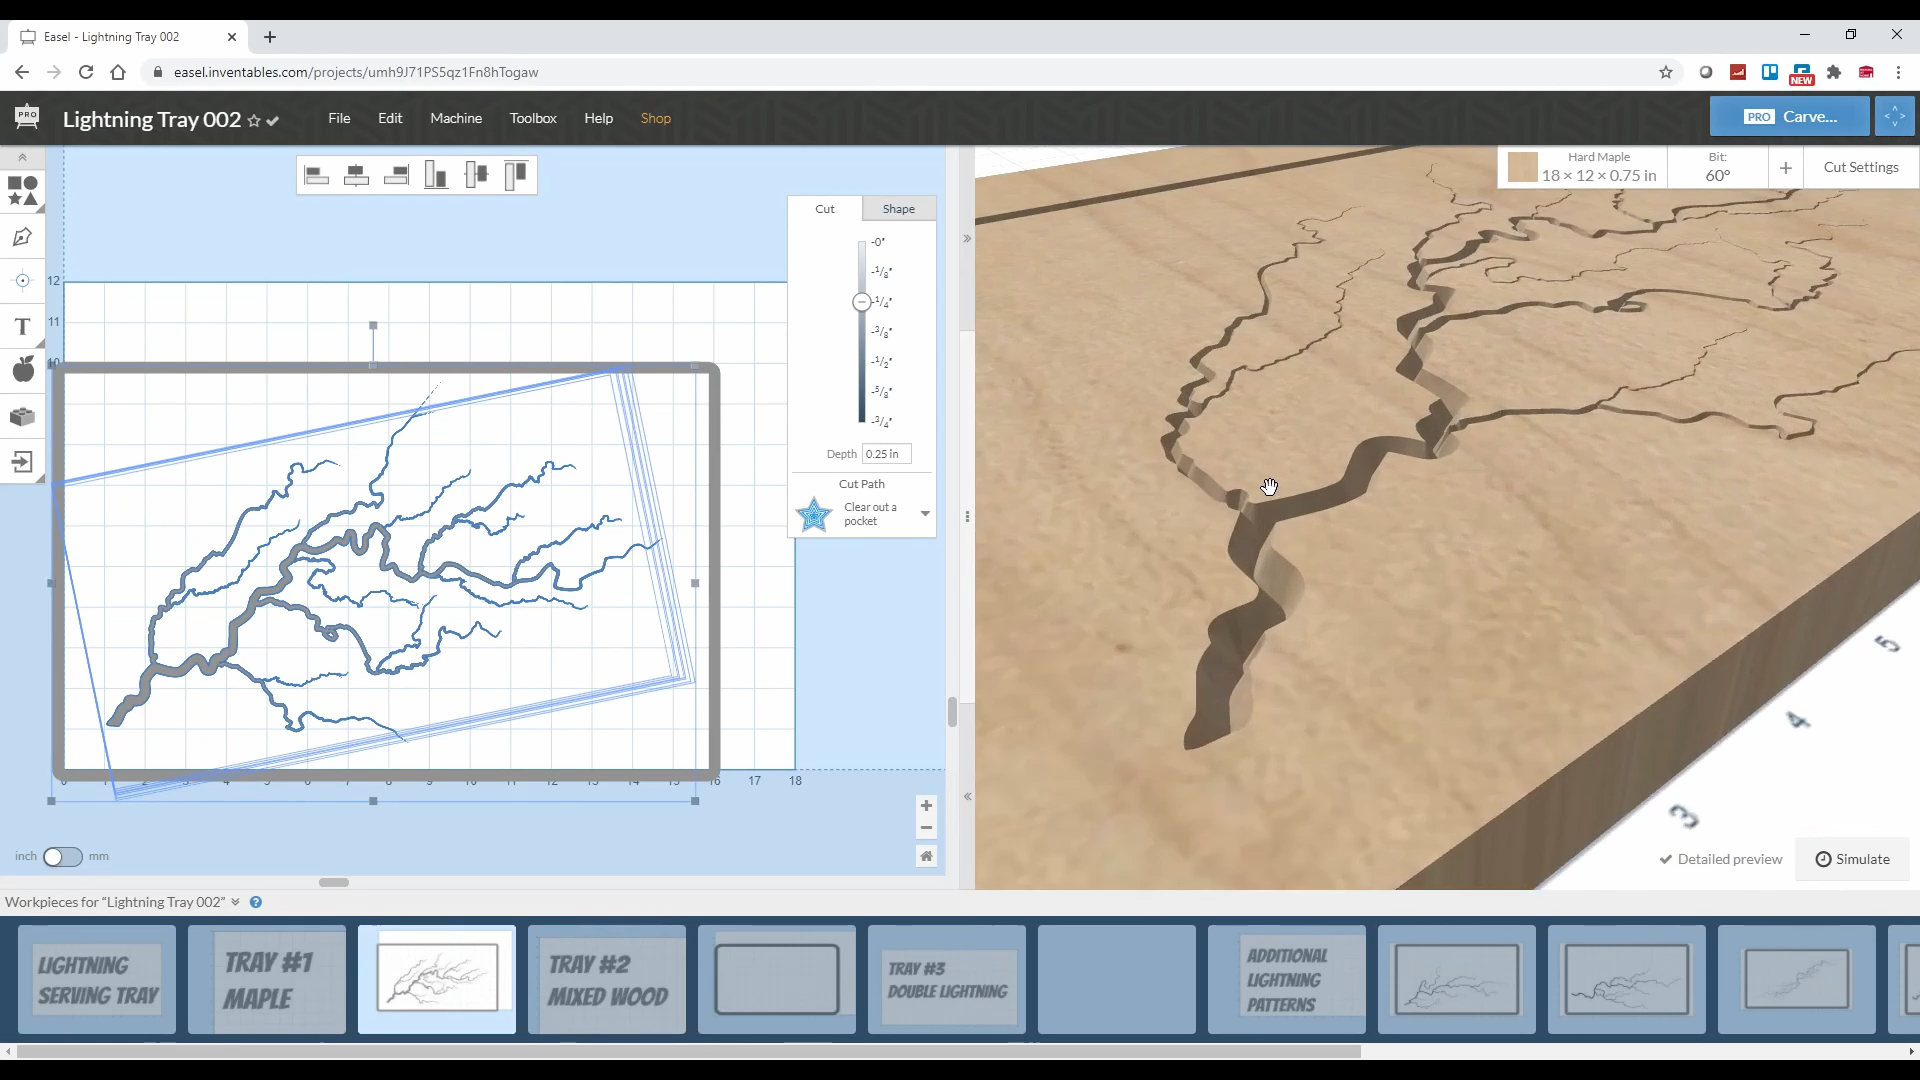Select the Tray #2 Mixed Wood workpiece
Screen dimensions: 1920x1080
click(607, 980)
